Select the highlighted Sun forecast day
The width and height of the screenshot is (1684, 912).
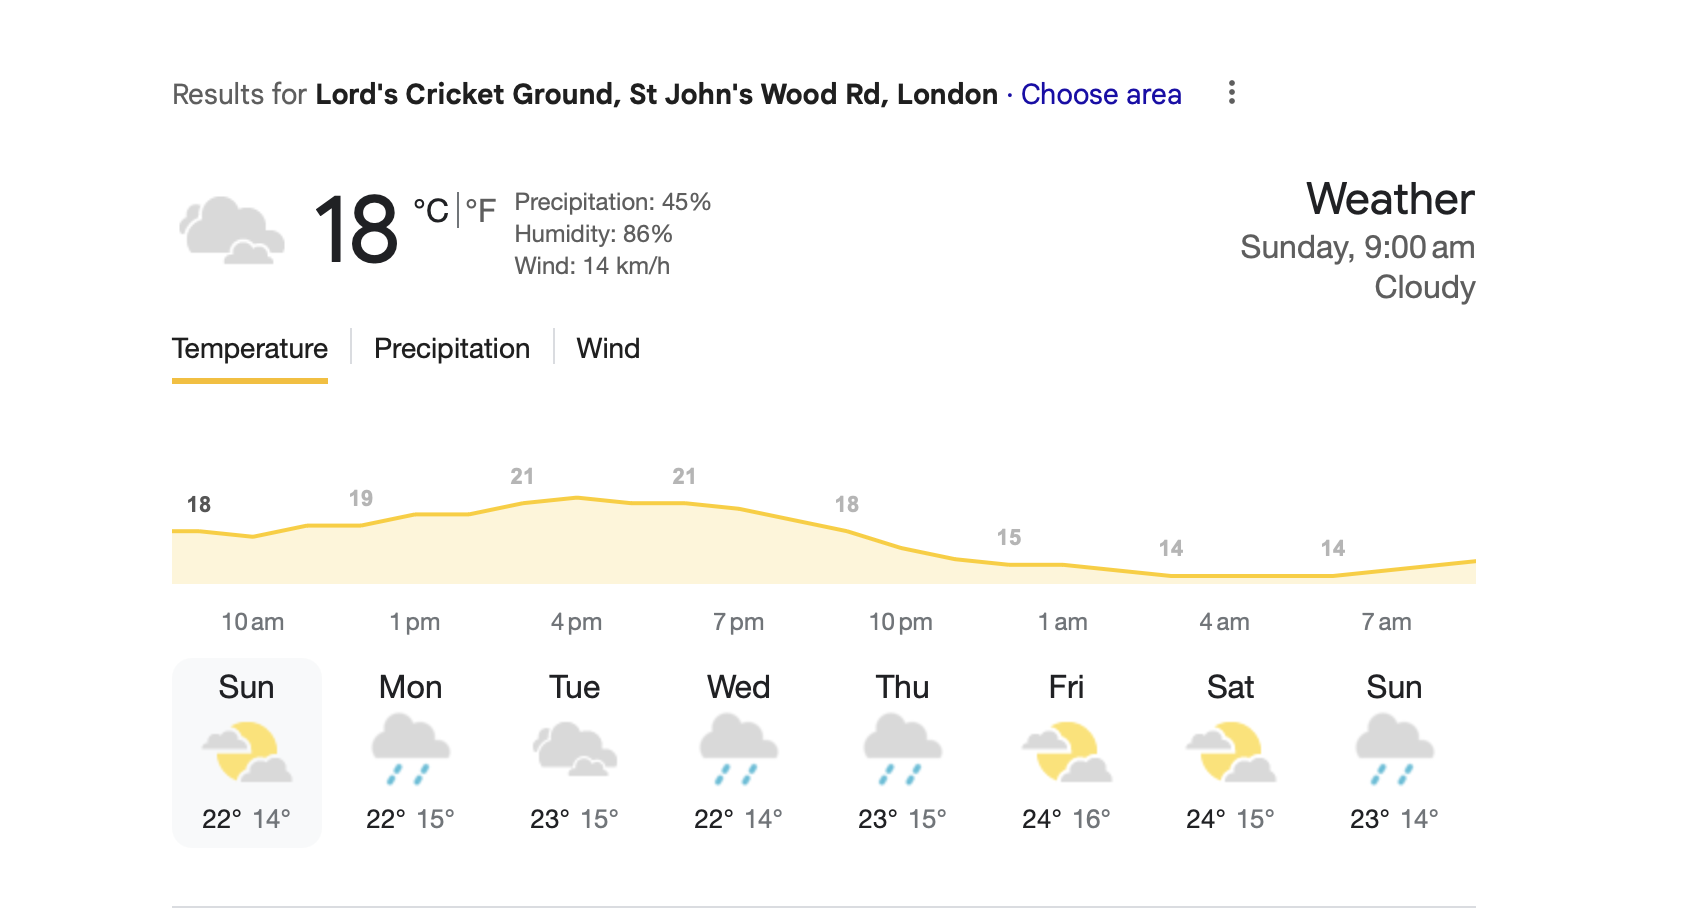point(247,752)
